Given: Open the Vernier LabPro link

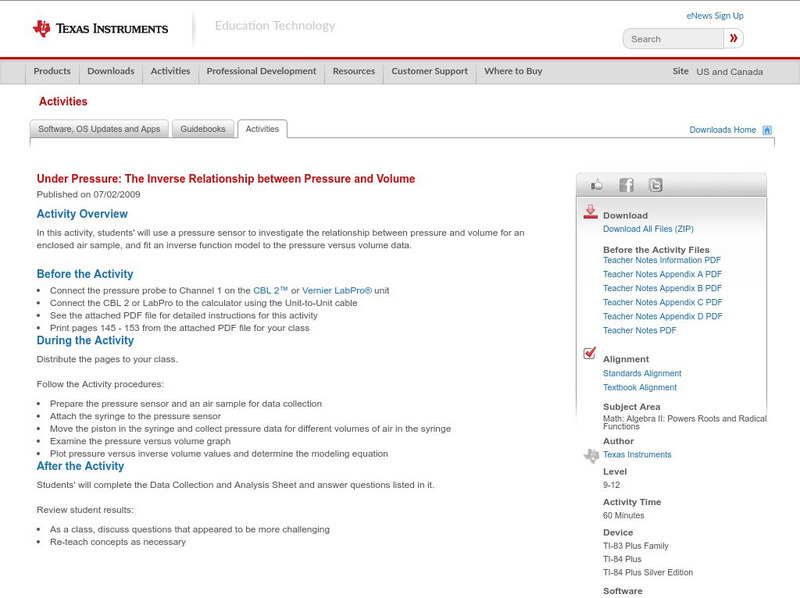Looking at the screenshot, I should coord(337,290).
